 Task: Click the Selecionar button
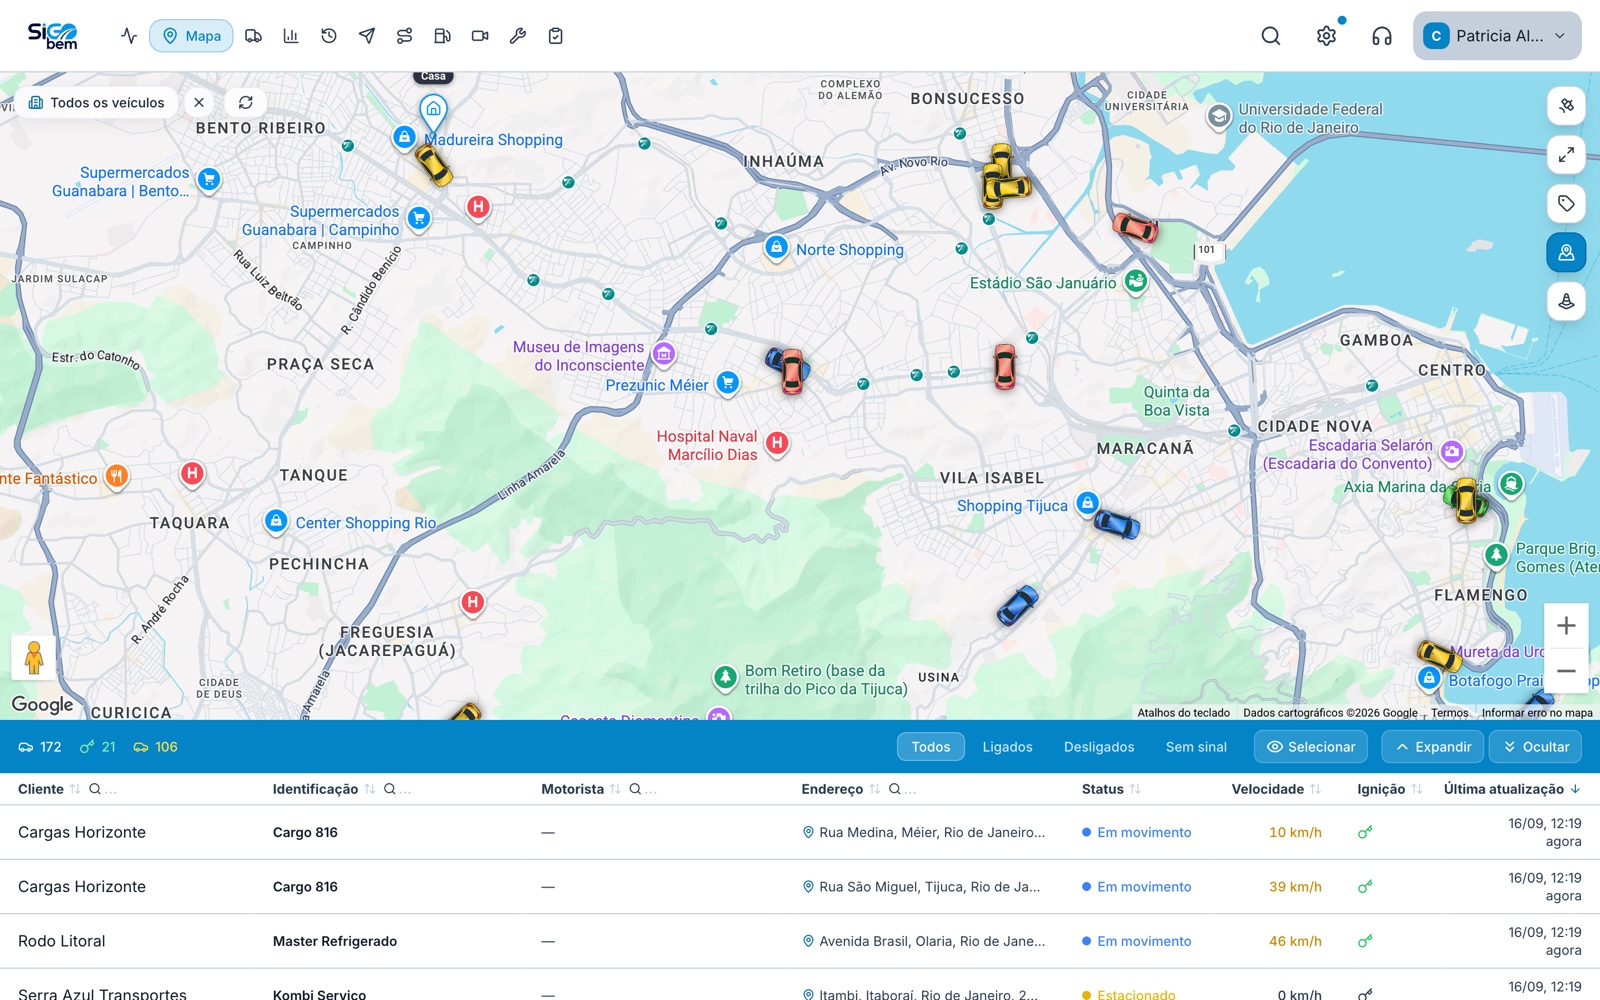click(1311, 747)
